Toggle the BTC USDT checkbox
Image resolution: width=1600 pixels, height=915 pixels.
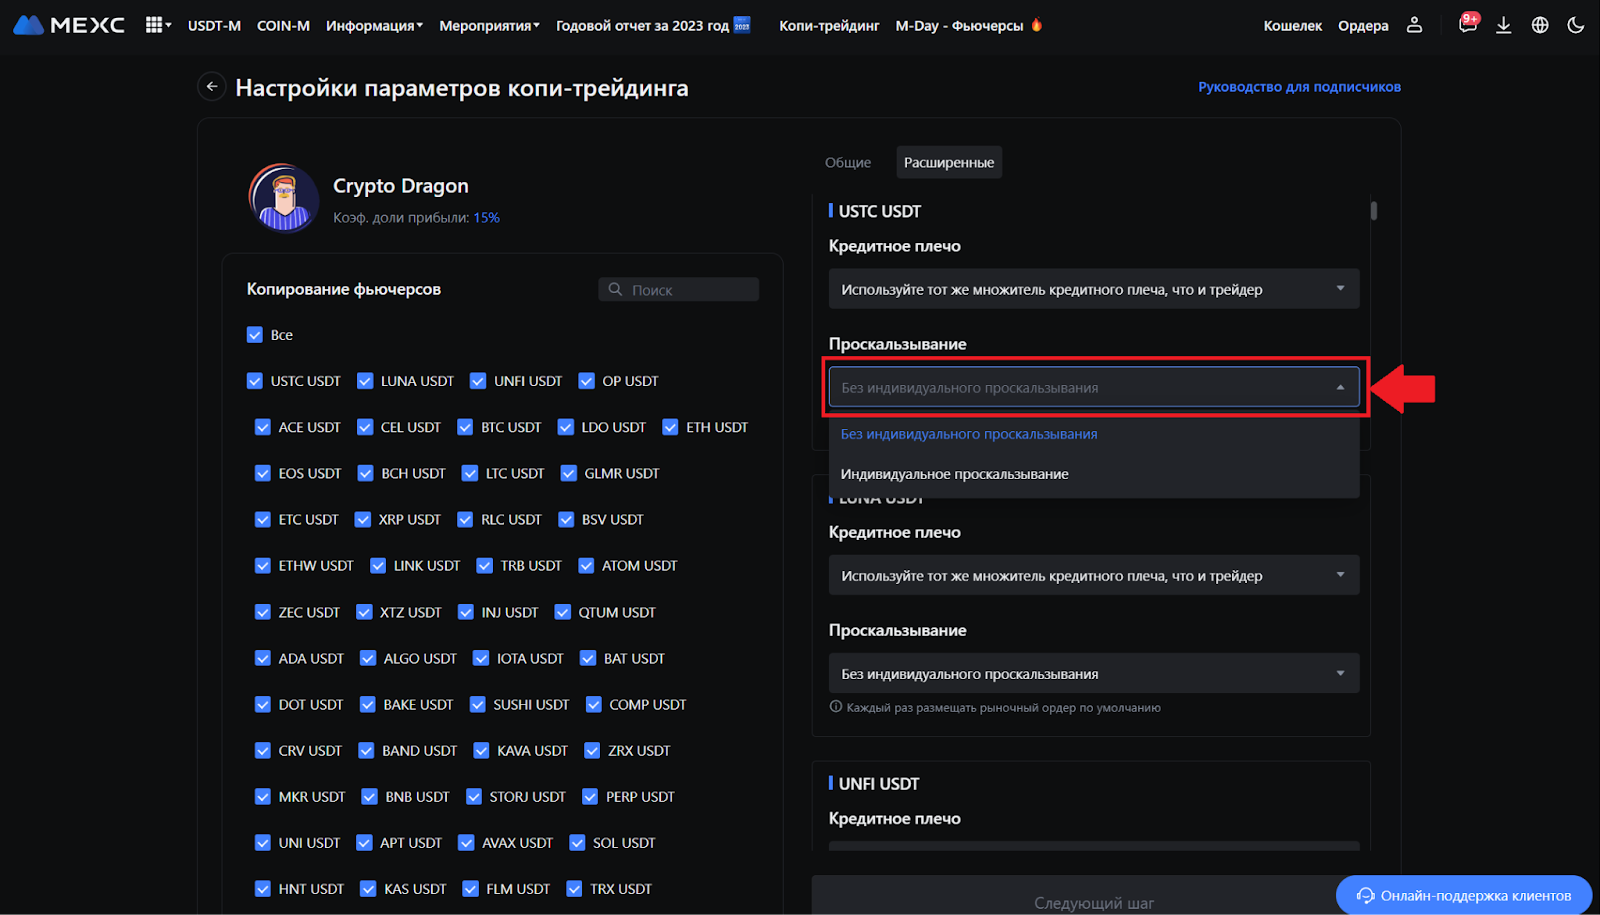465,427
